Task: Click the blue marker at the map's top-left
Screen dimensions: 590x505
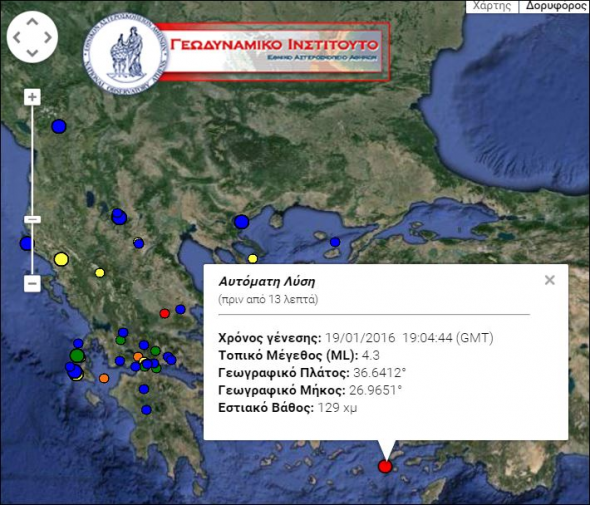Action: [59, 126]
